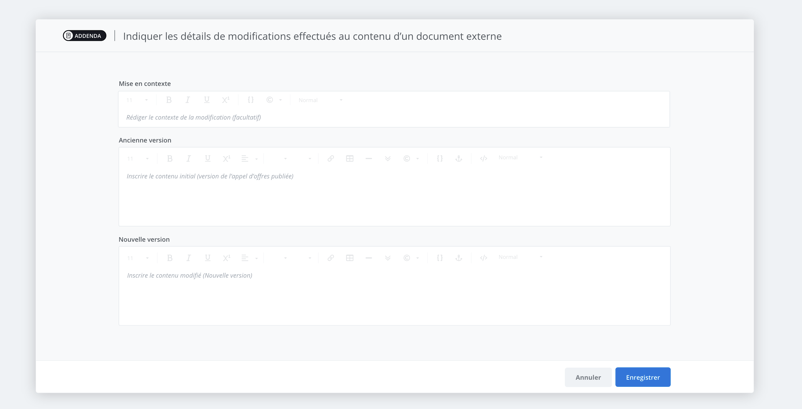
Task: Toggle curly braces option in Mise en contexte
Action: 251,100
